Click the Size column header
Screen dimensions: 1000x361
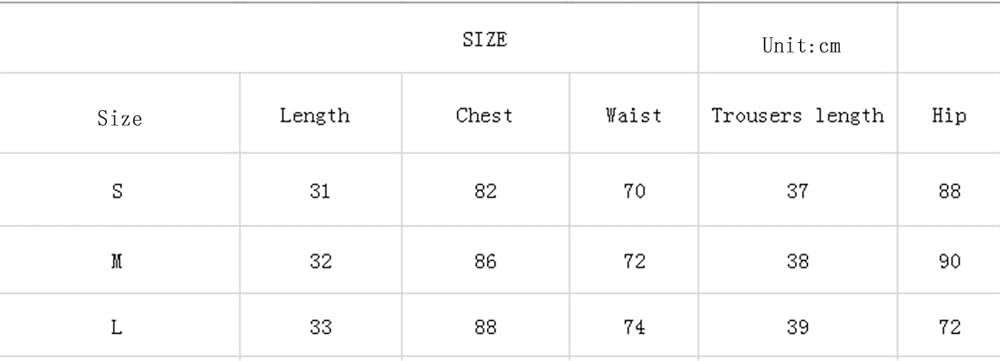click(119, 118)
